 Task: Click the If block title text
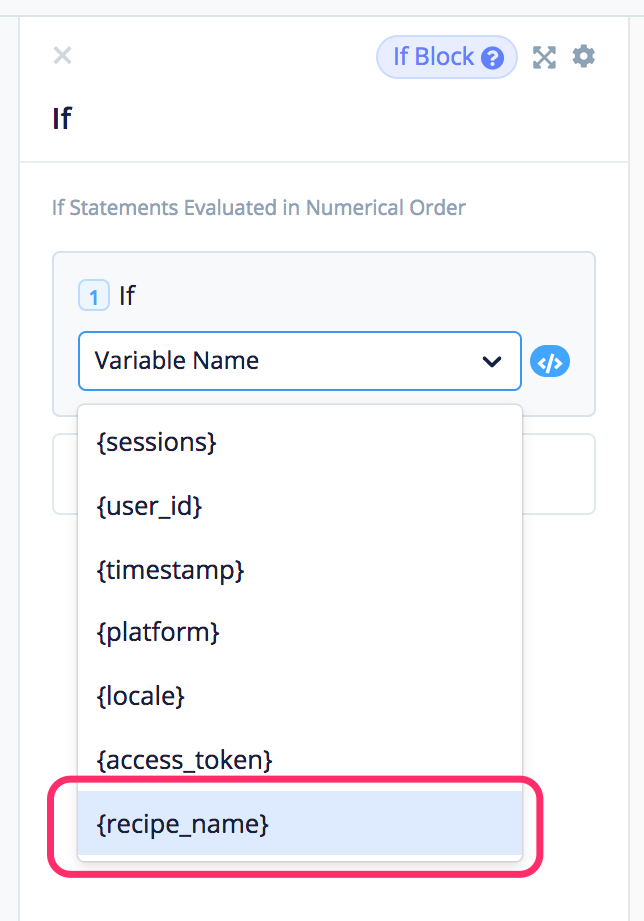coord(62,118)
